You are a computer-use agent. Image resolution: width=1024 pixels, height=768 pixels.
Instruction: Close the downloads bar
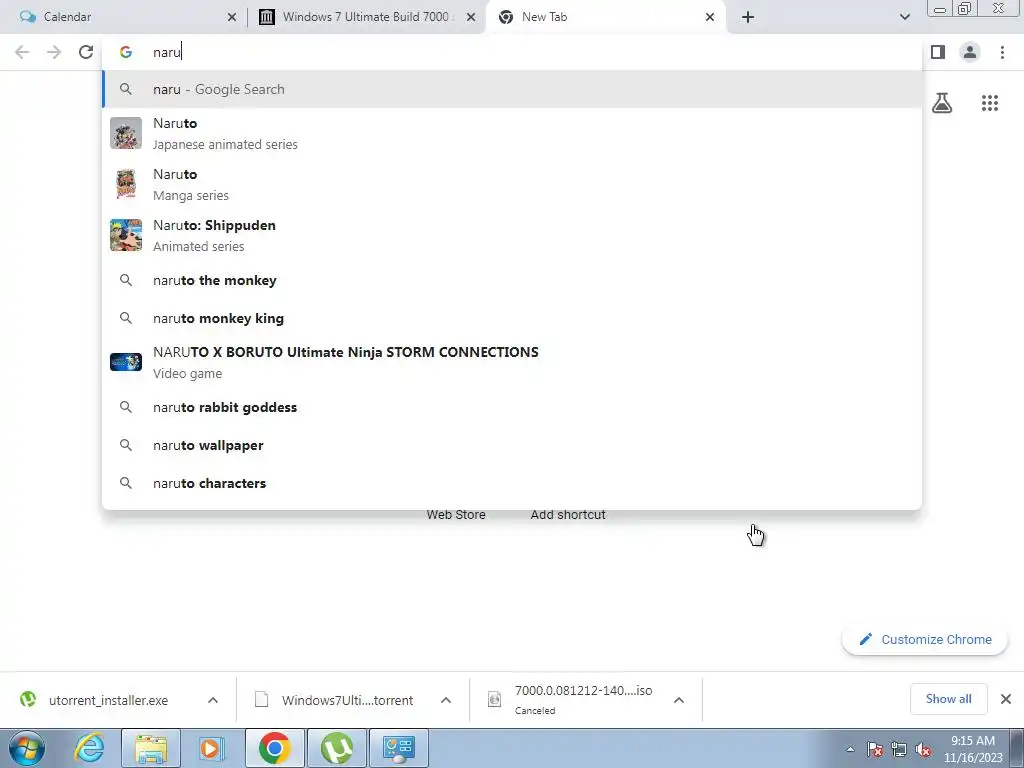(x=1006, y=699)
